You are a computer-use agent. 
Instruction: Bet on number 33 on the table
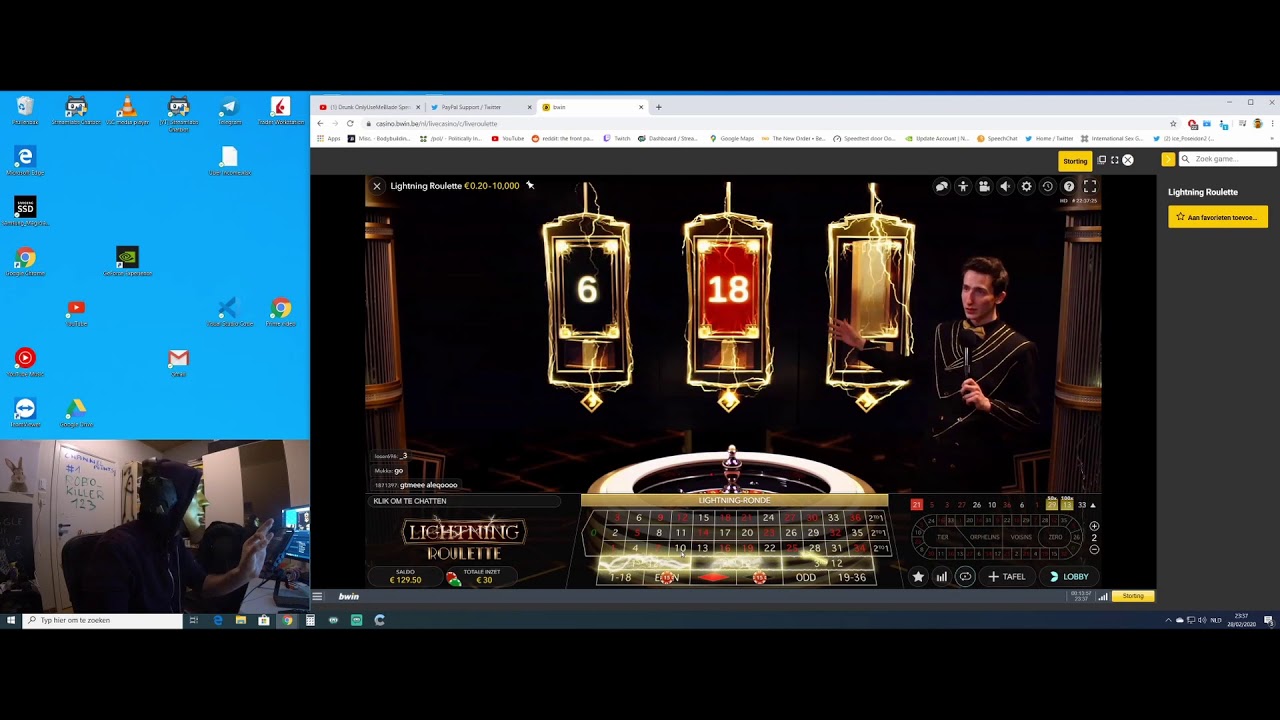click(833, 518)
